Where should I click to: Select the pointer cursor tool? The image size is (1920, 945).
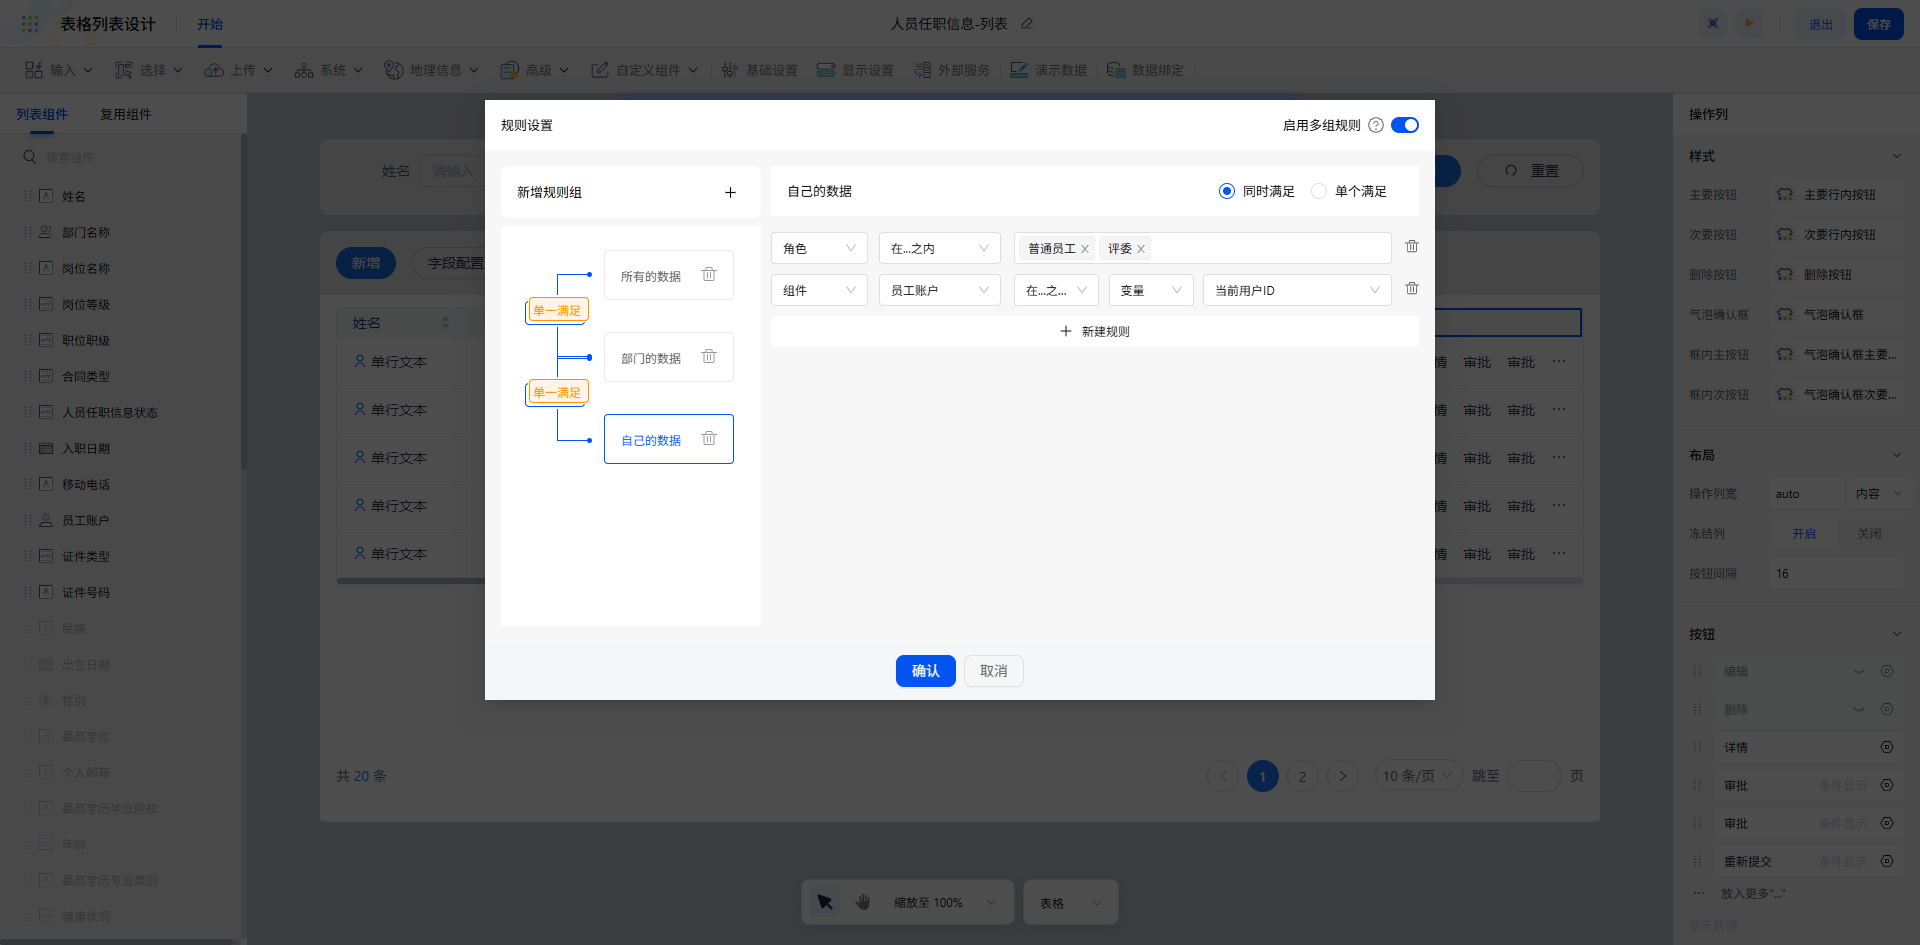(x=825, y=902)
